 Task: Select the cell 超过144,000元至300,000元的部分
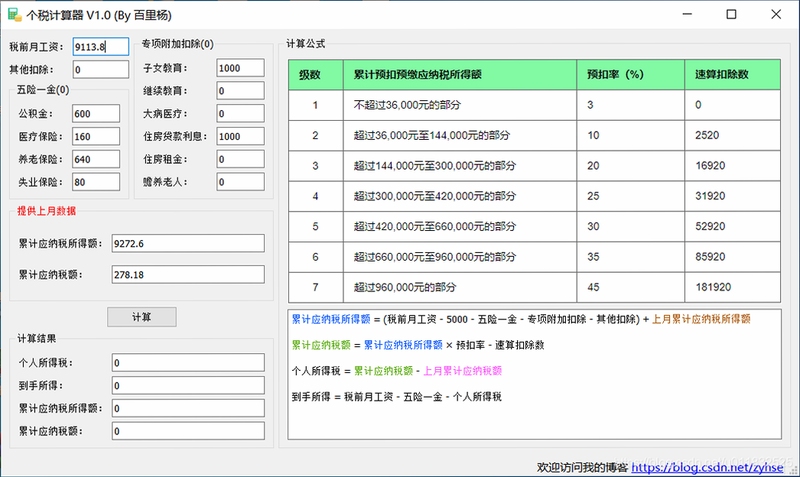tap(460, 166)
